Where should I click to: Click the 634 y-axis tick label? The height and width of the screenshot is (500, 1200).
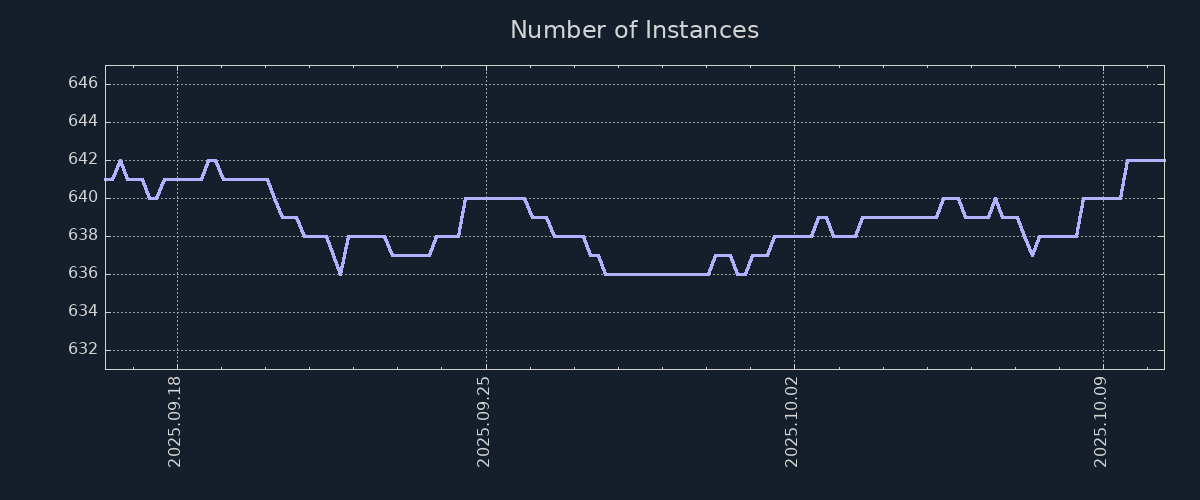coord(83,311)
